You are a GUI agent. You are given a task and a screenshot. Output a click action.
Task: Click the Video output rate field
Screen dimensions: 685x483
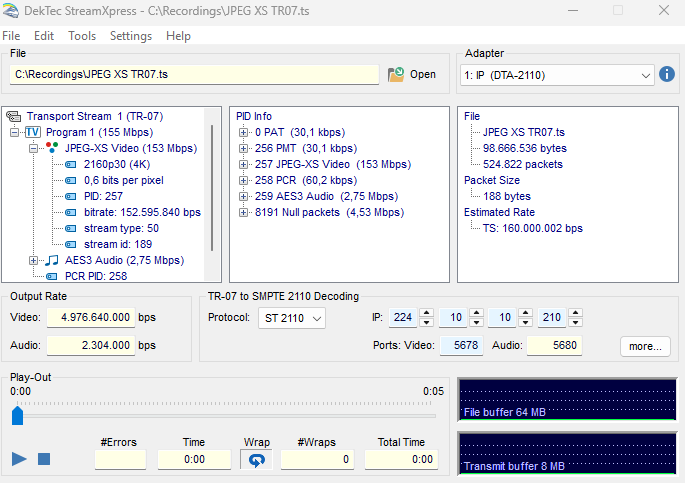90,317
